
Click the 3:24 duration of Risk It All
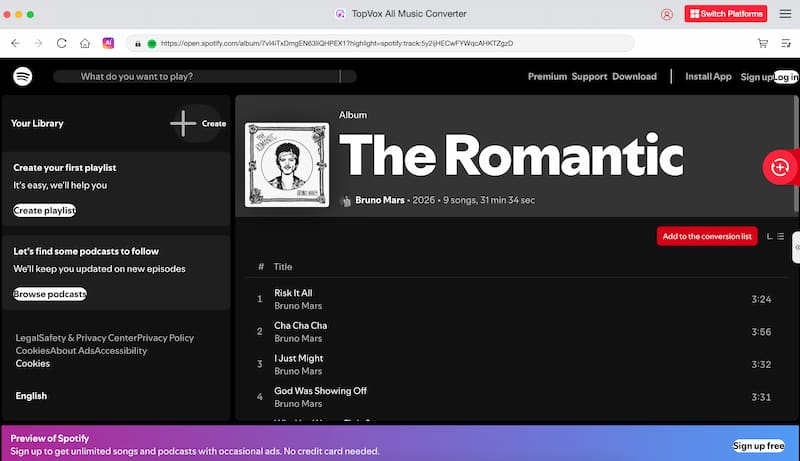pos(761,299)
